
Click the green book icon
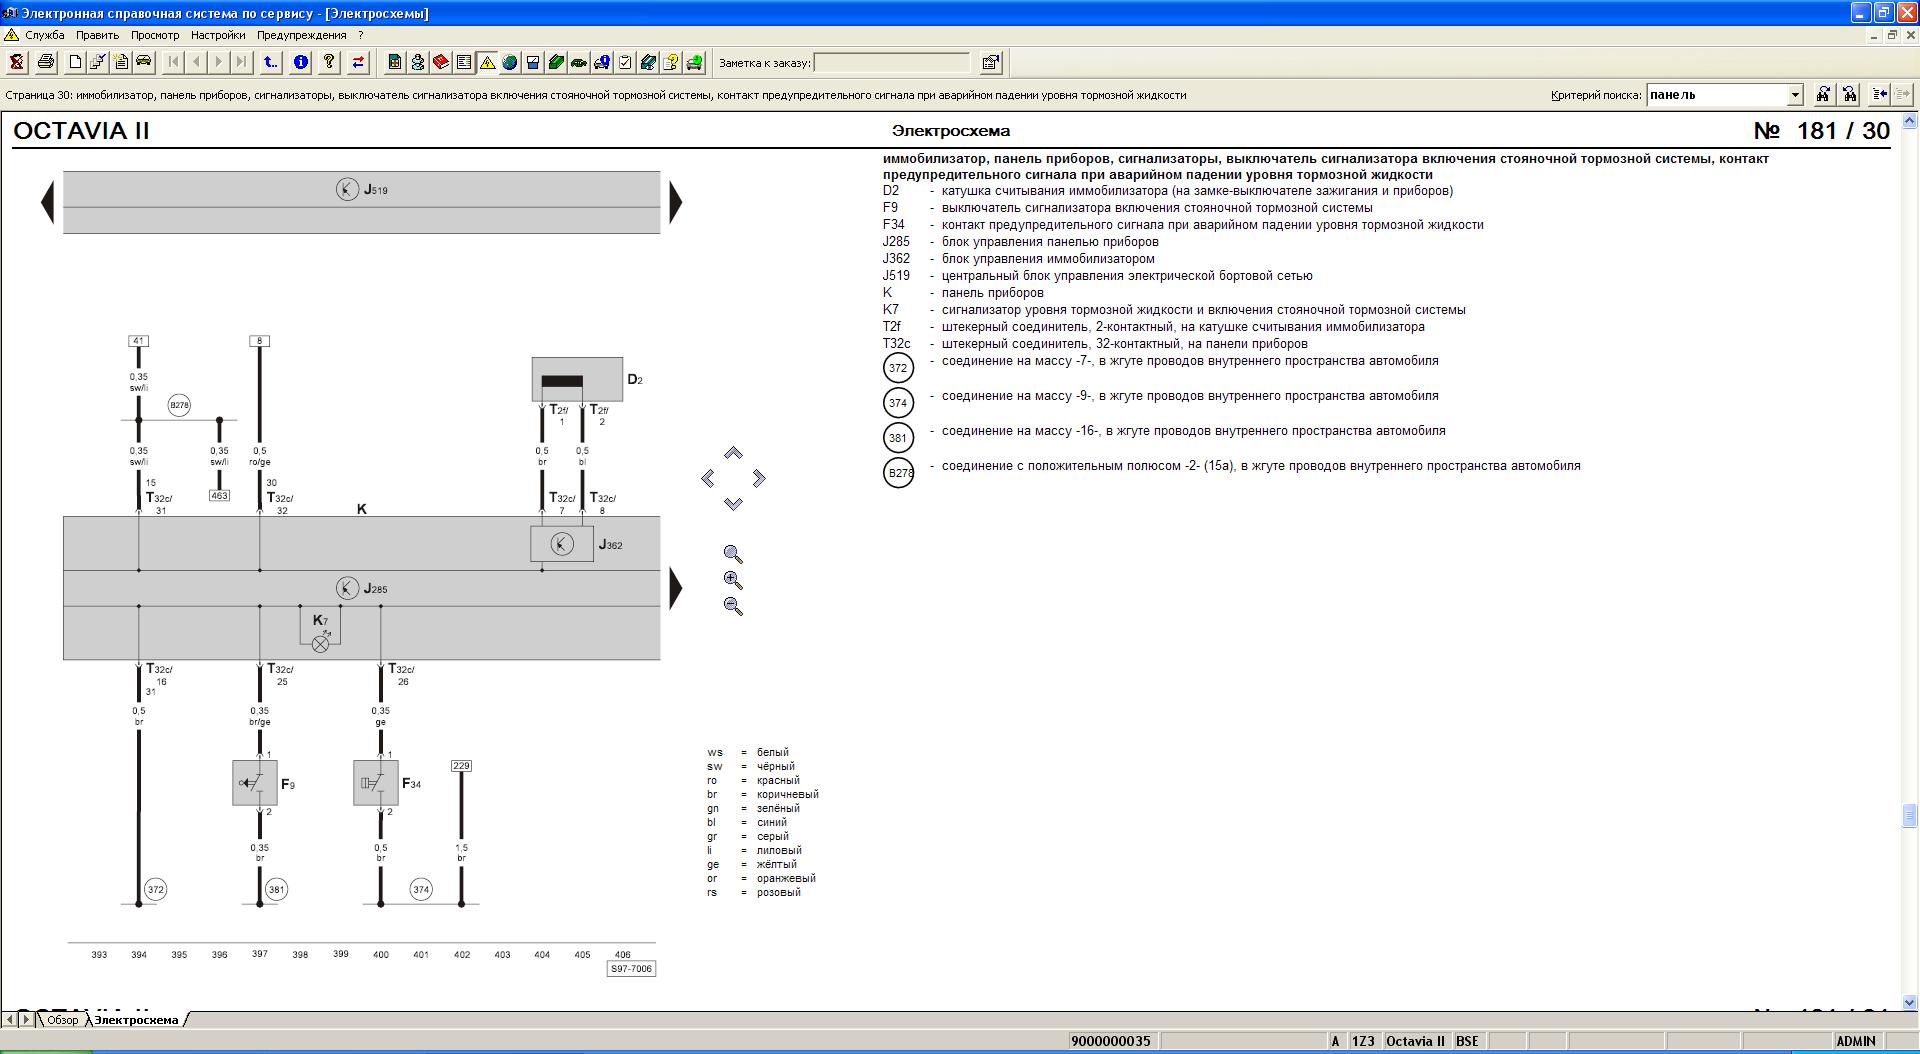click(x=556, y=62)
